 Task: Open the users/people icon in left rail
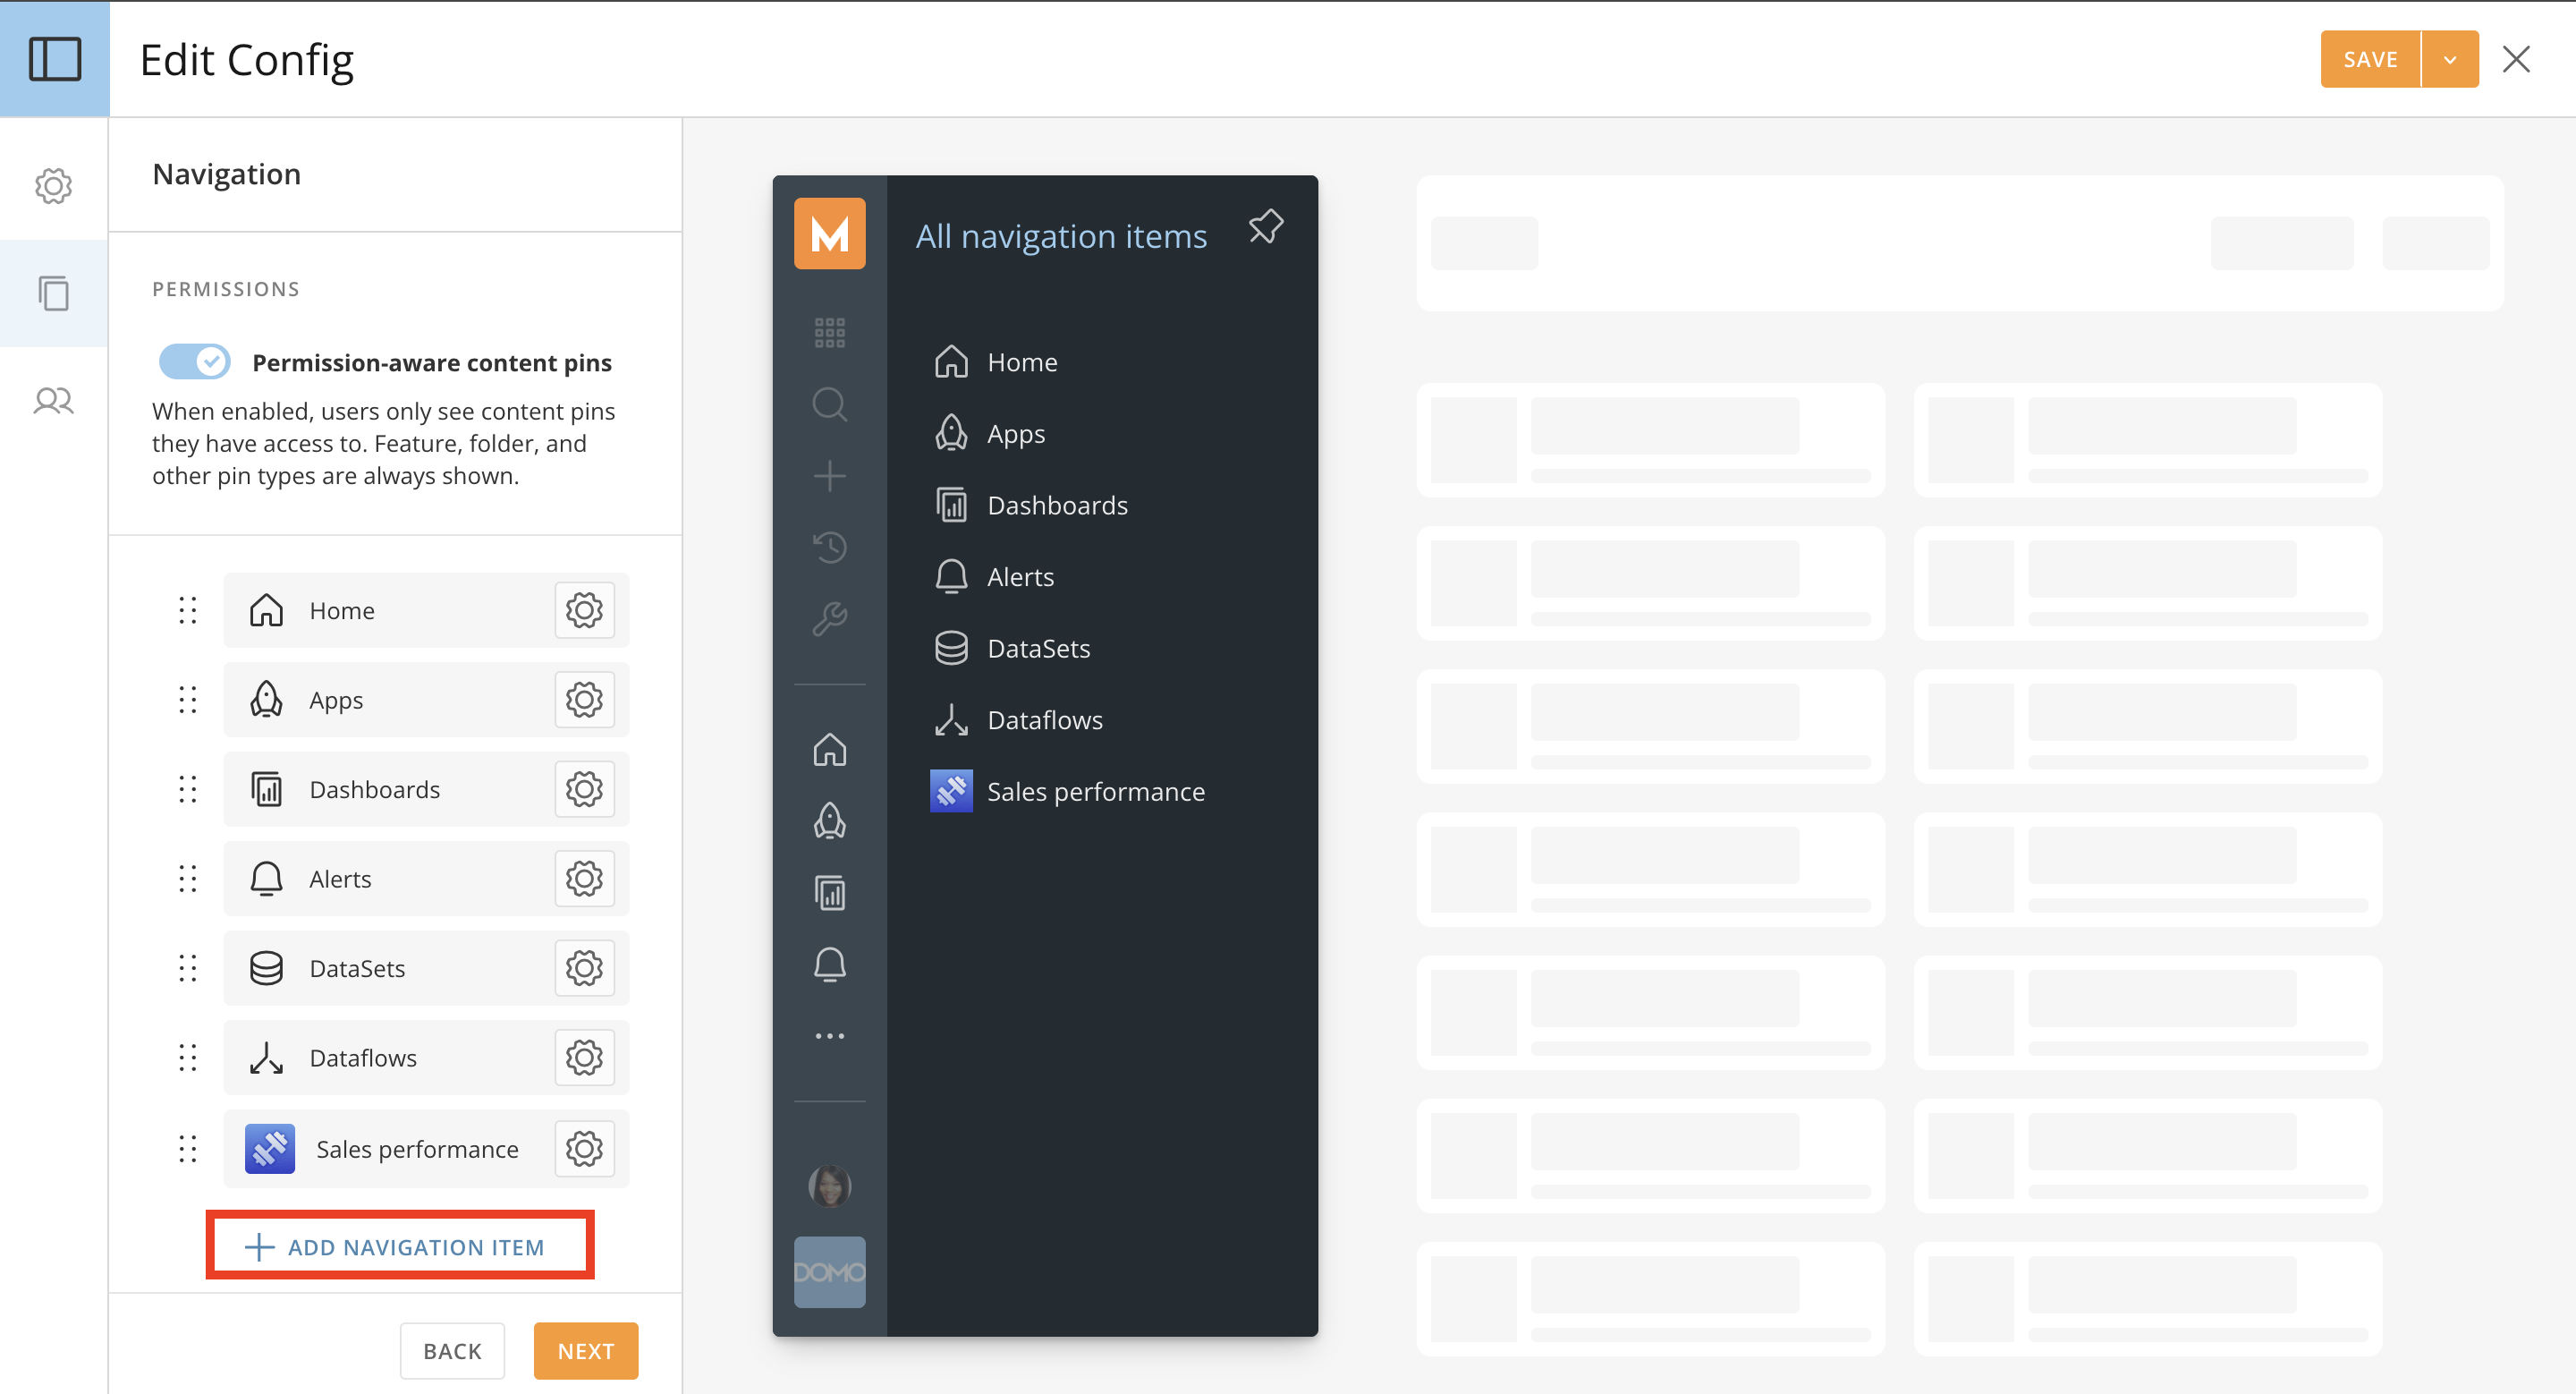pyautogui.click(x=54, y=401)
